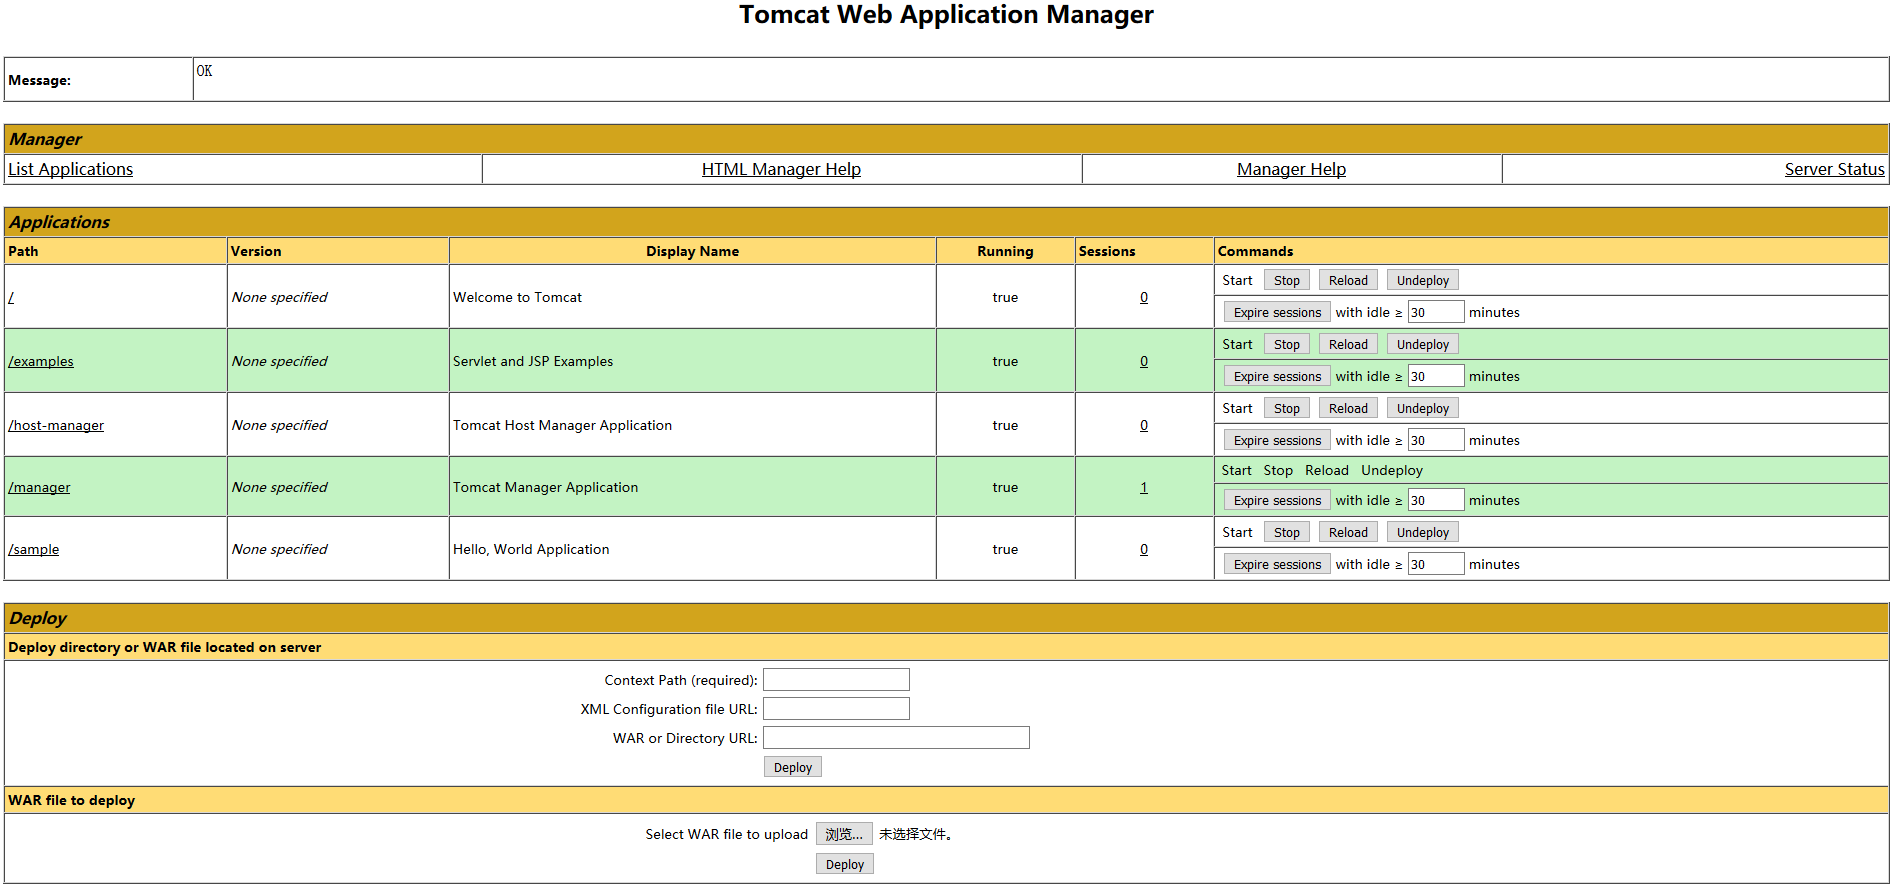Open the /examples application link
The width and height of the screenshot is (1895, 888).
(41, 361)
